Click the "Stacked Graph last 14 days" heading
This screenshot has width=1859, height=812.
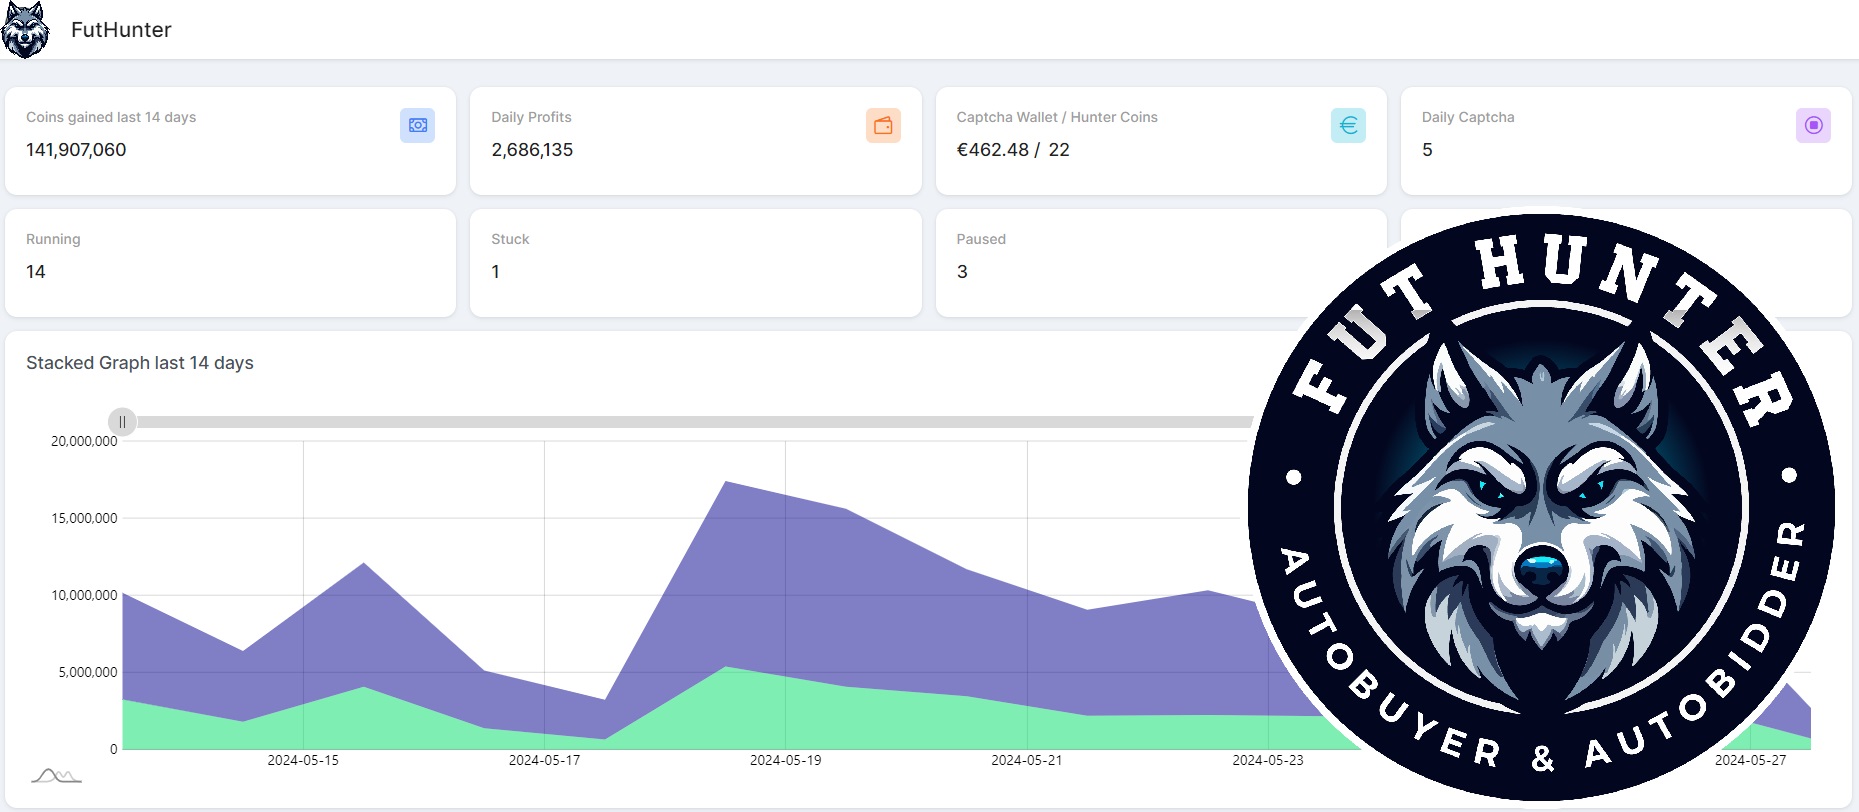pos(140,363)
